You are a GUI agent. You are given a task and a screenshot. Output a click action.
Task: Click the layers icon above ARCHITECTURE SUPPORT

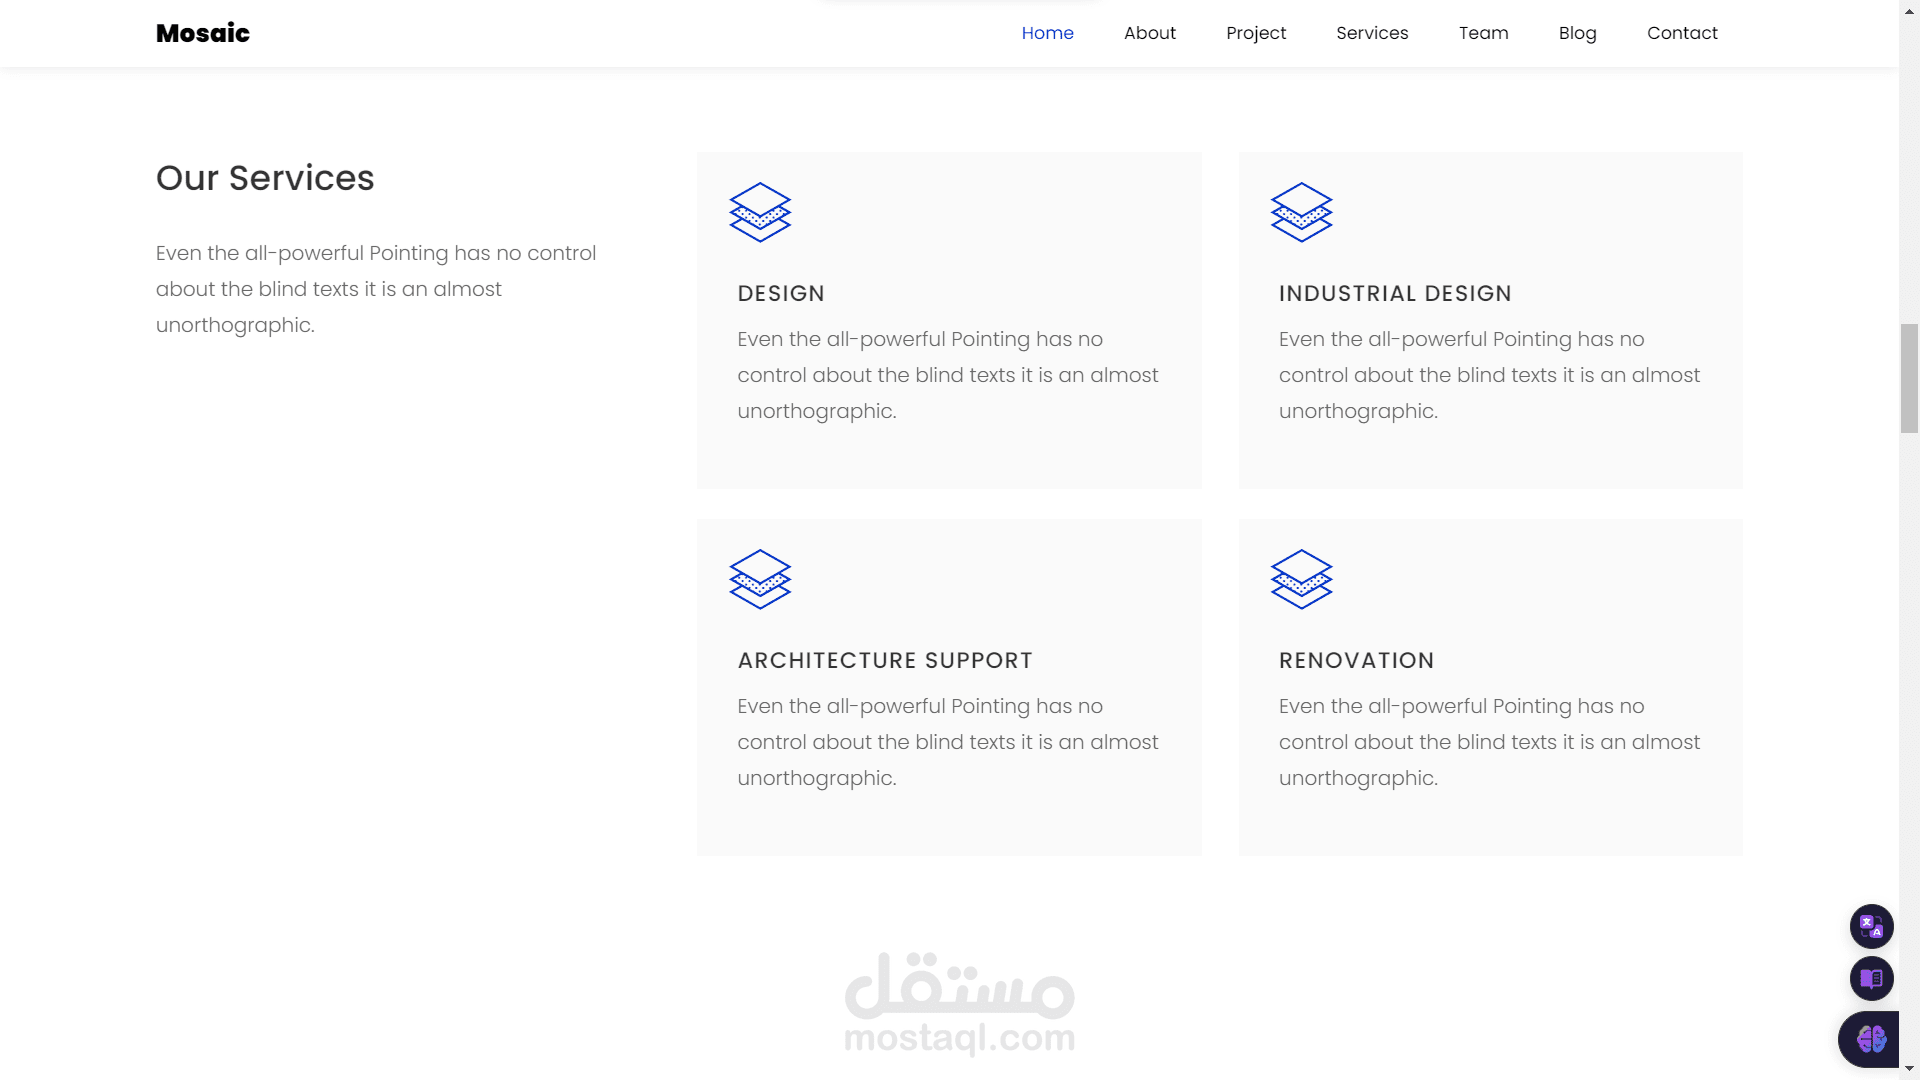click(760, 579)
